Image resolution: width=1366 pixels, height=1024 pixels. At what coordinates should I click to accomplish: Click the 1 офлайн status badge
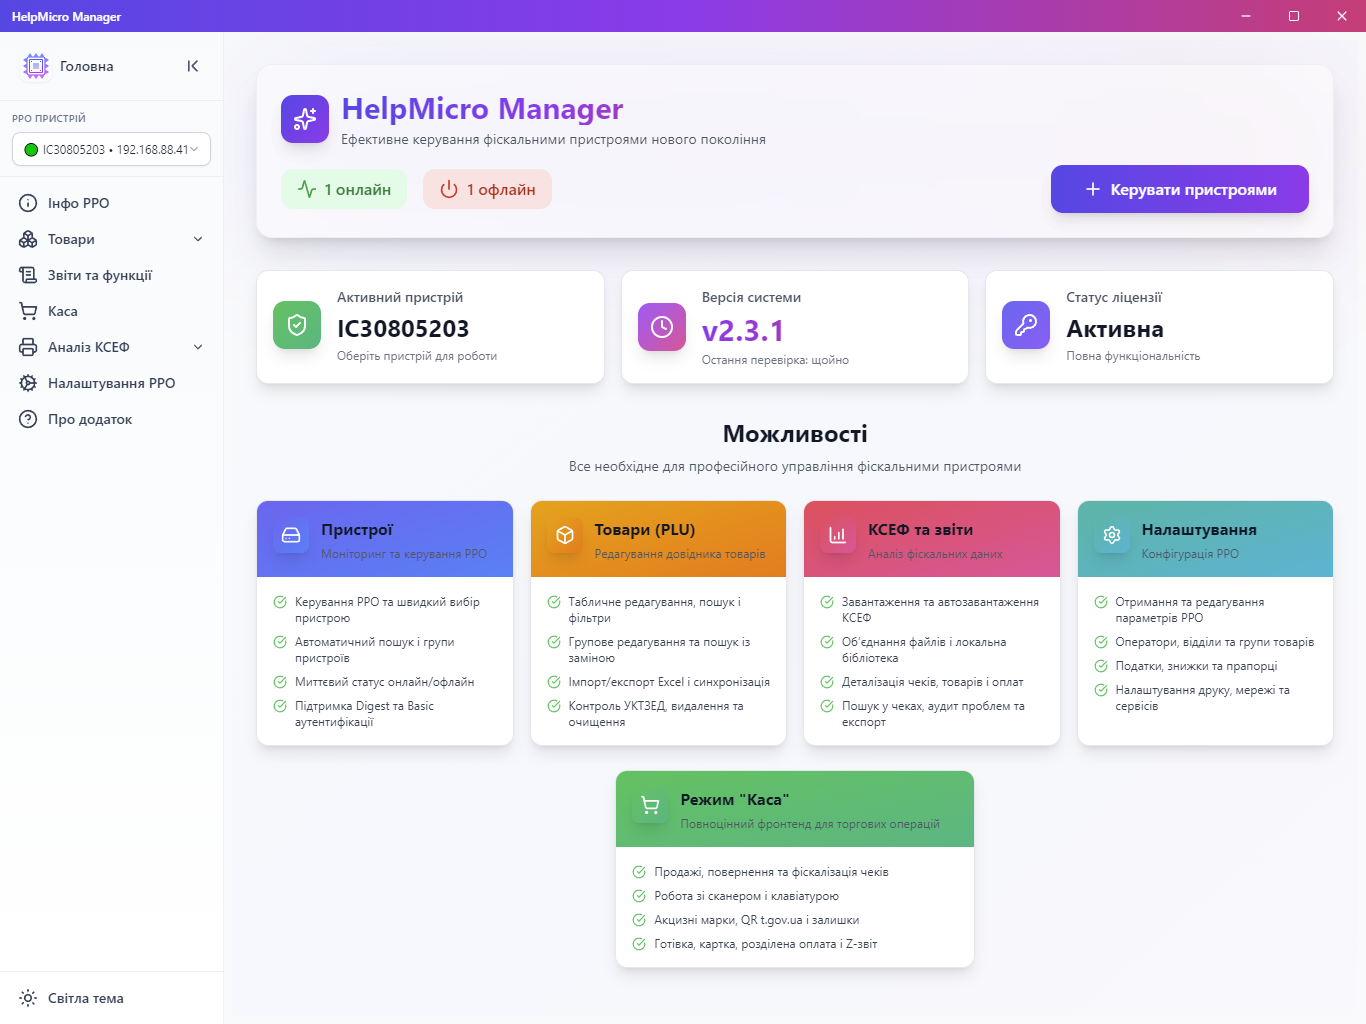pyautogui.click(x=487, y=189)
